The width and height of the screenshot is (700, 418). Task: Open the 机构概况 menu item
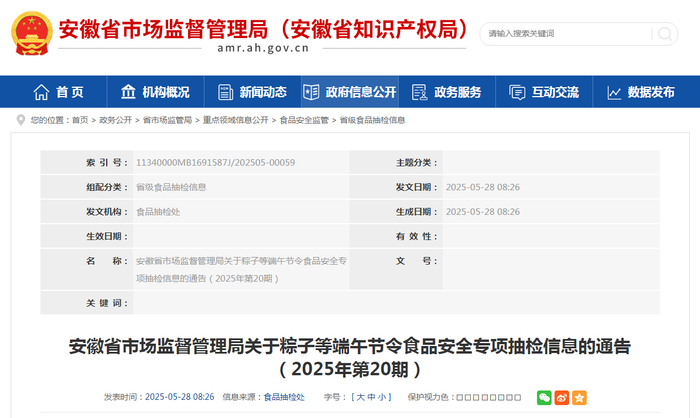click(166, 92)
